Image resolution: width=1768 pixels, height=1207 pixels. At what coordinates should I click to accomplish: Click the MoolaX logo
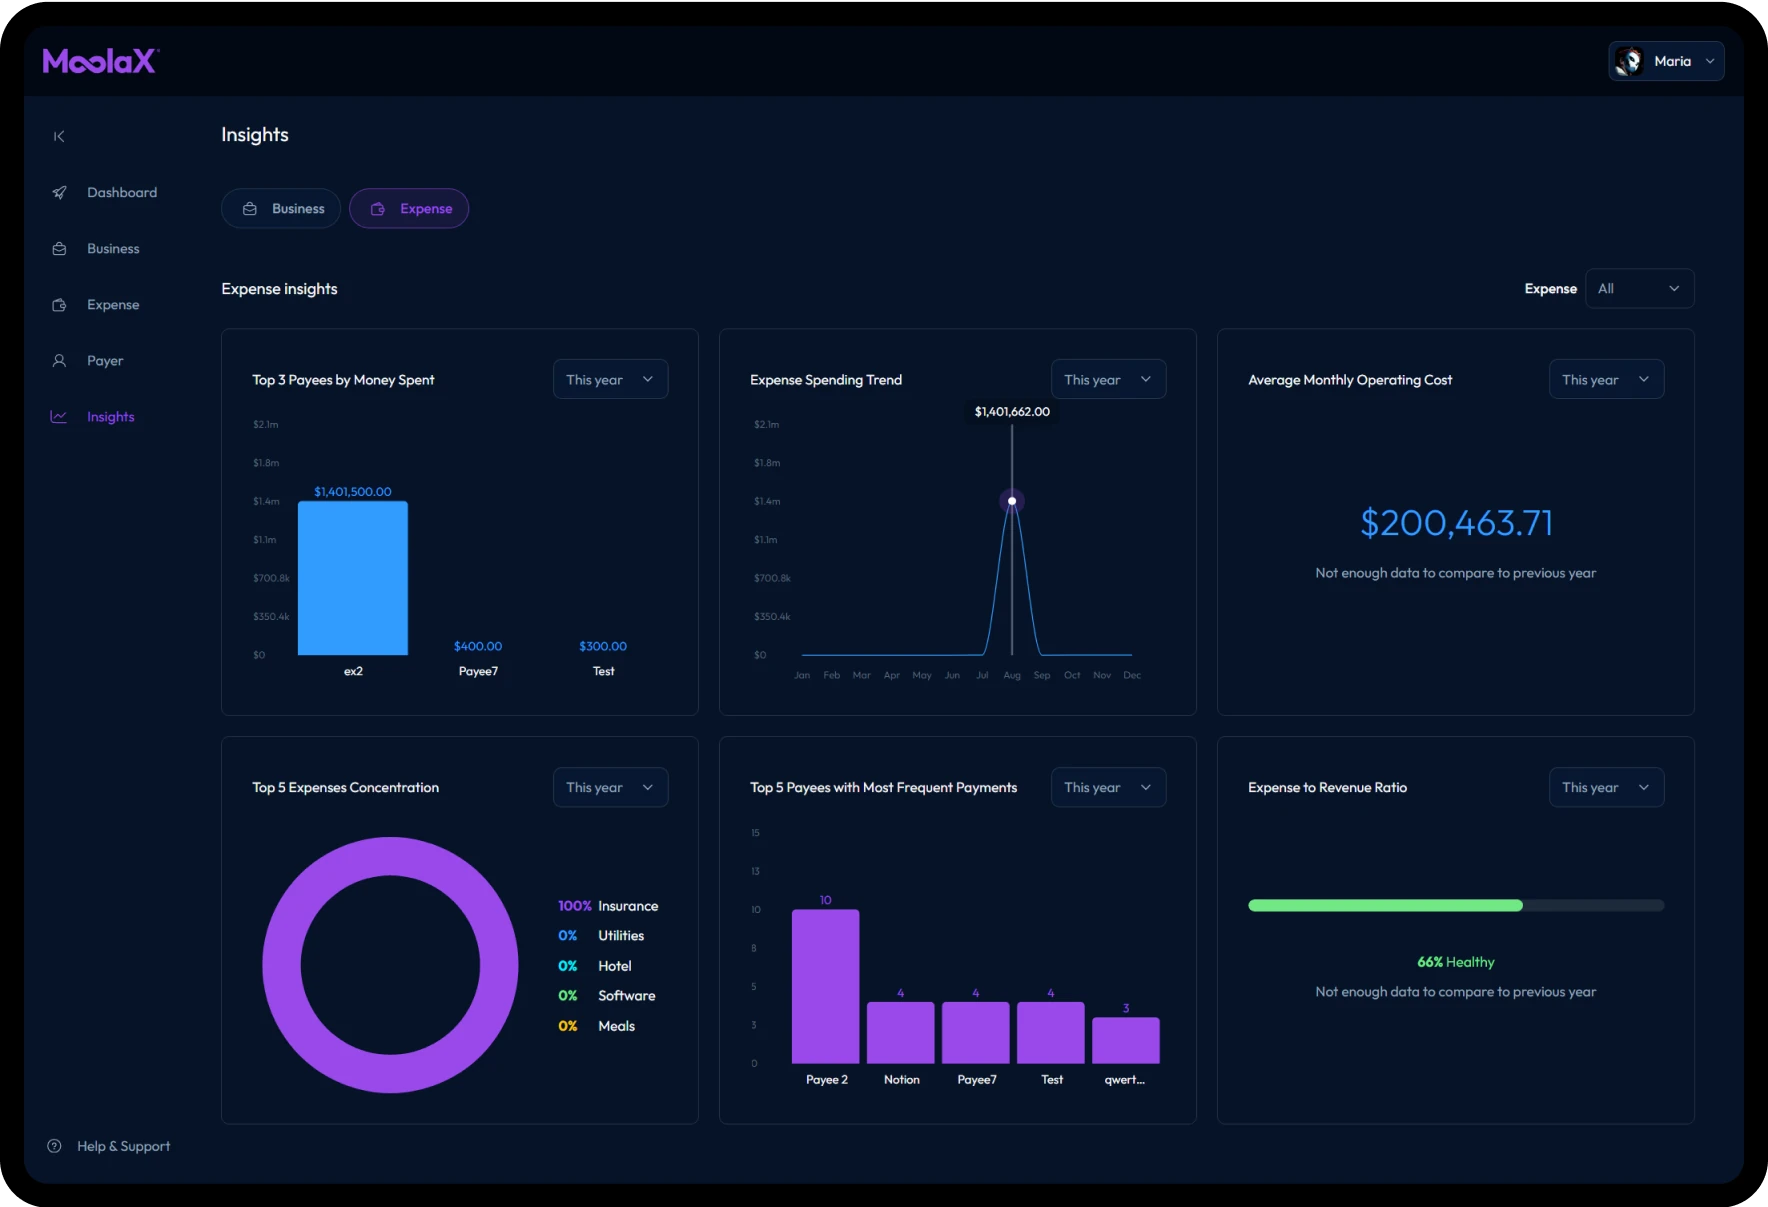pyautogui.click(x=100, y=61)
